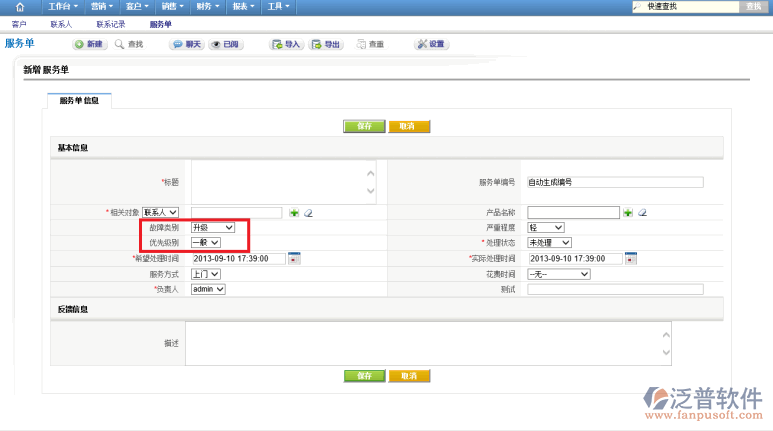Click the home icon in top bar
773x431 pixels.
point(20,7)
